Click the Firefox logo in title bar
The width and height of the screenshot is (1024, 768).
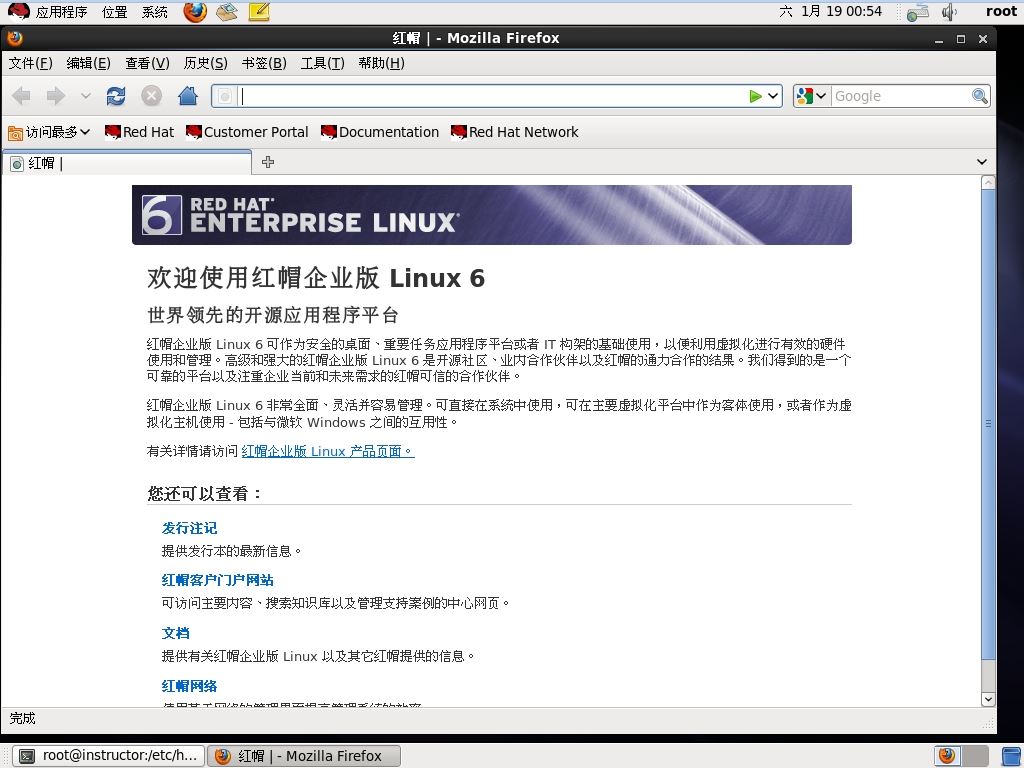point(15,38)
